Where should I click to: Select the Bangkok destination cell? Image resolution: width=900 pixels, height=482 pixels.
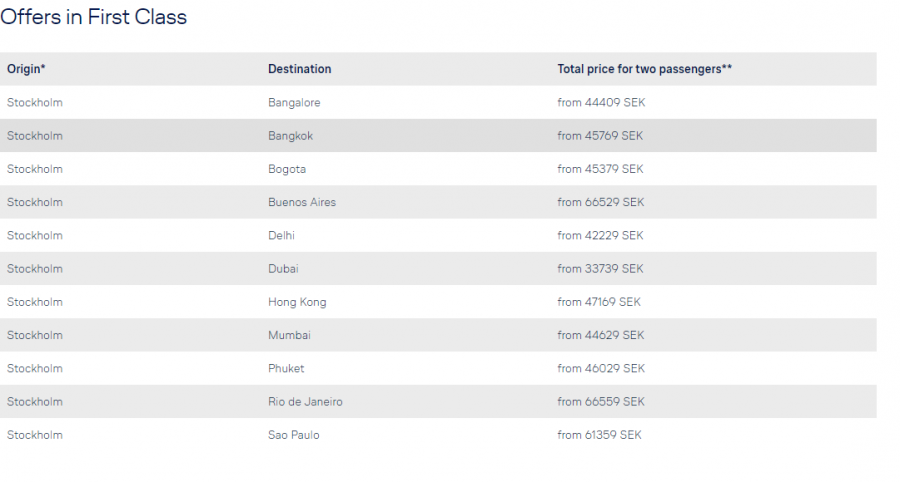click(x=290, y=136)
